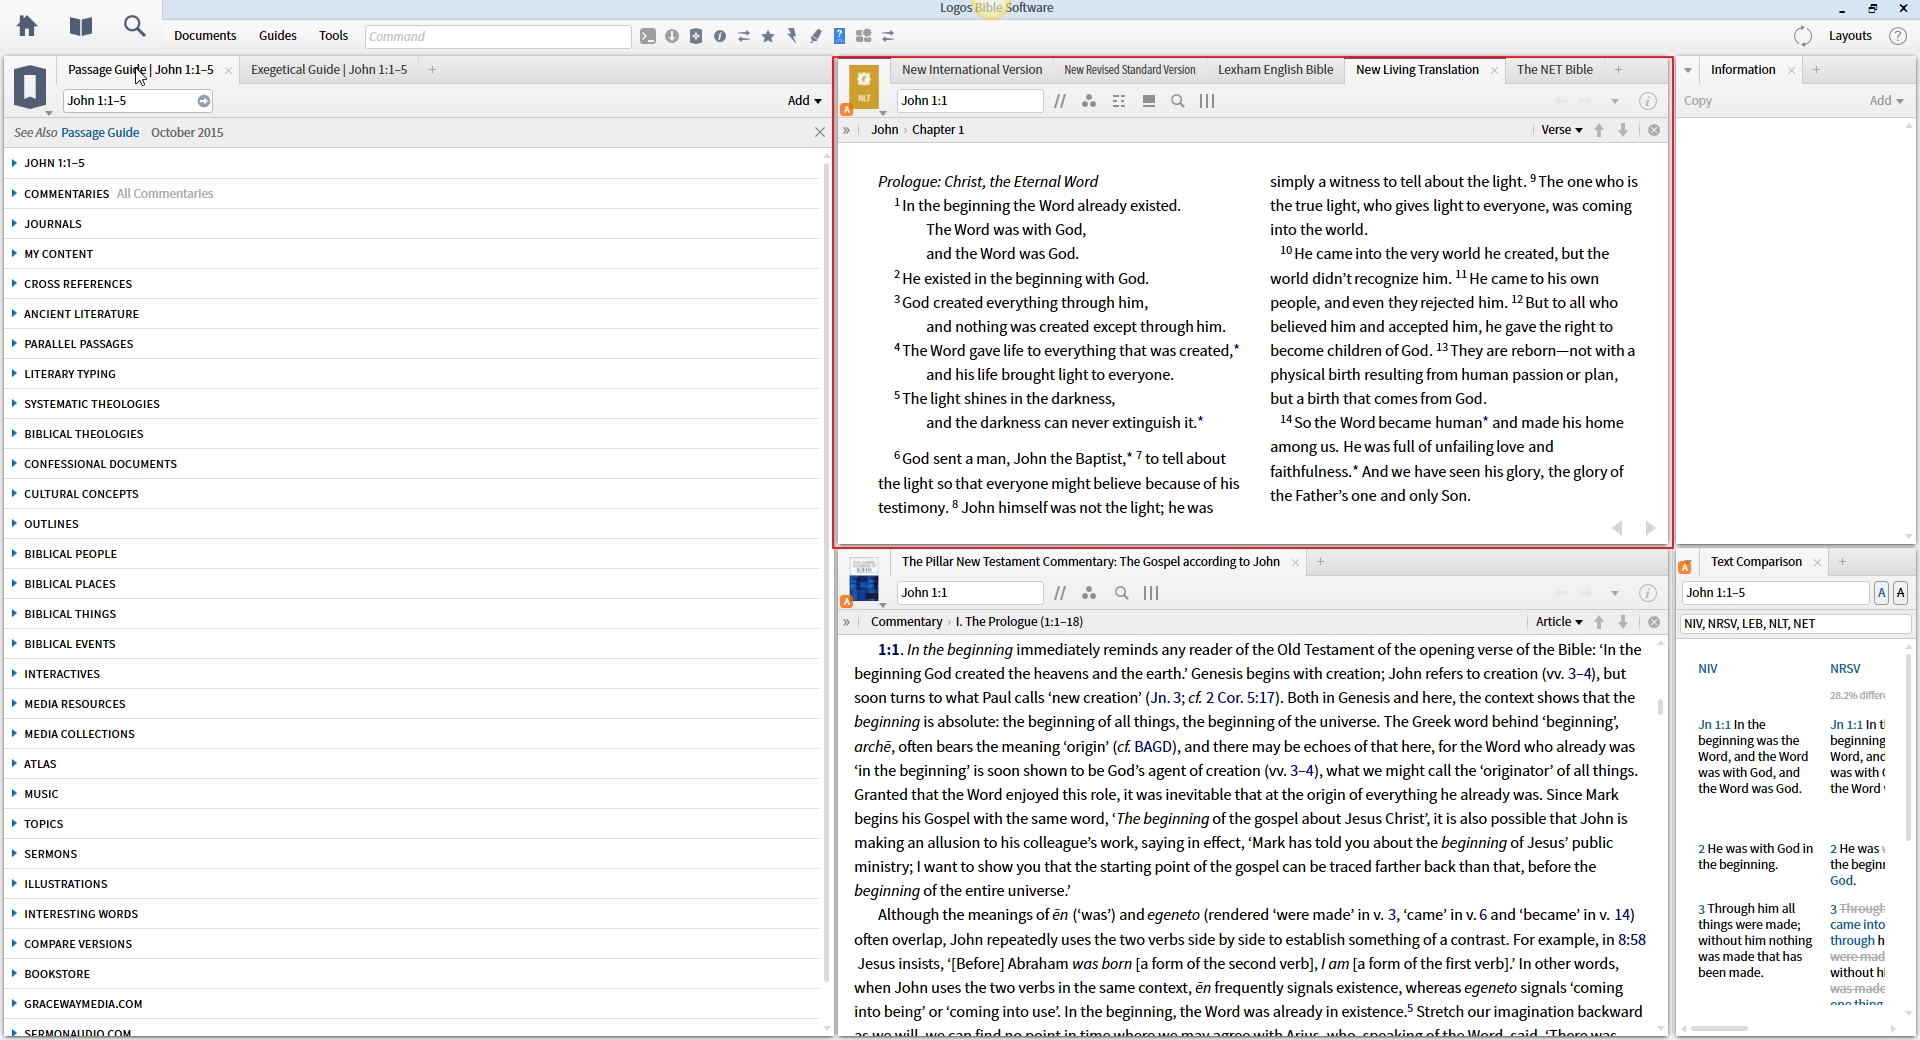
Task: Go to previous verse in NLT panel
Action: (x=1599, y=130)
